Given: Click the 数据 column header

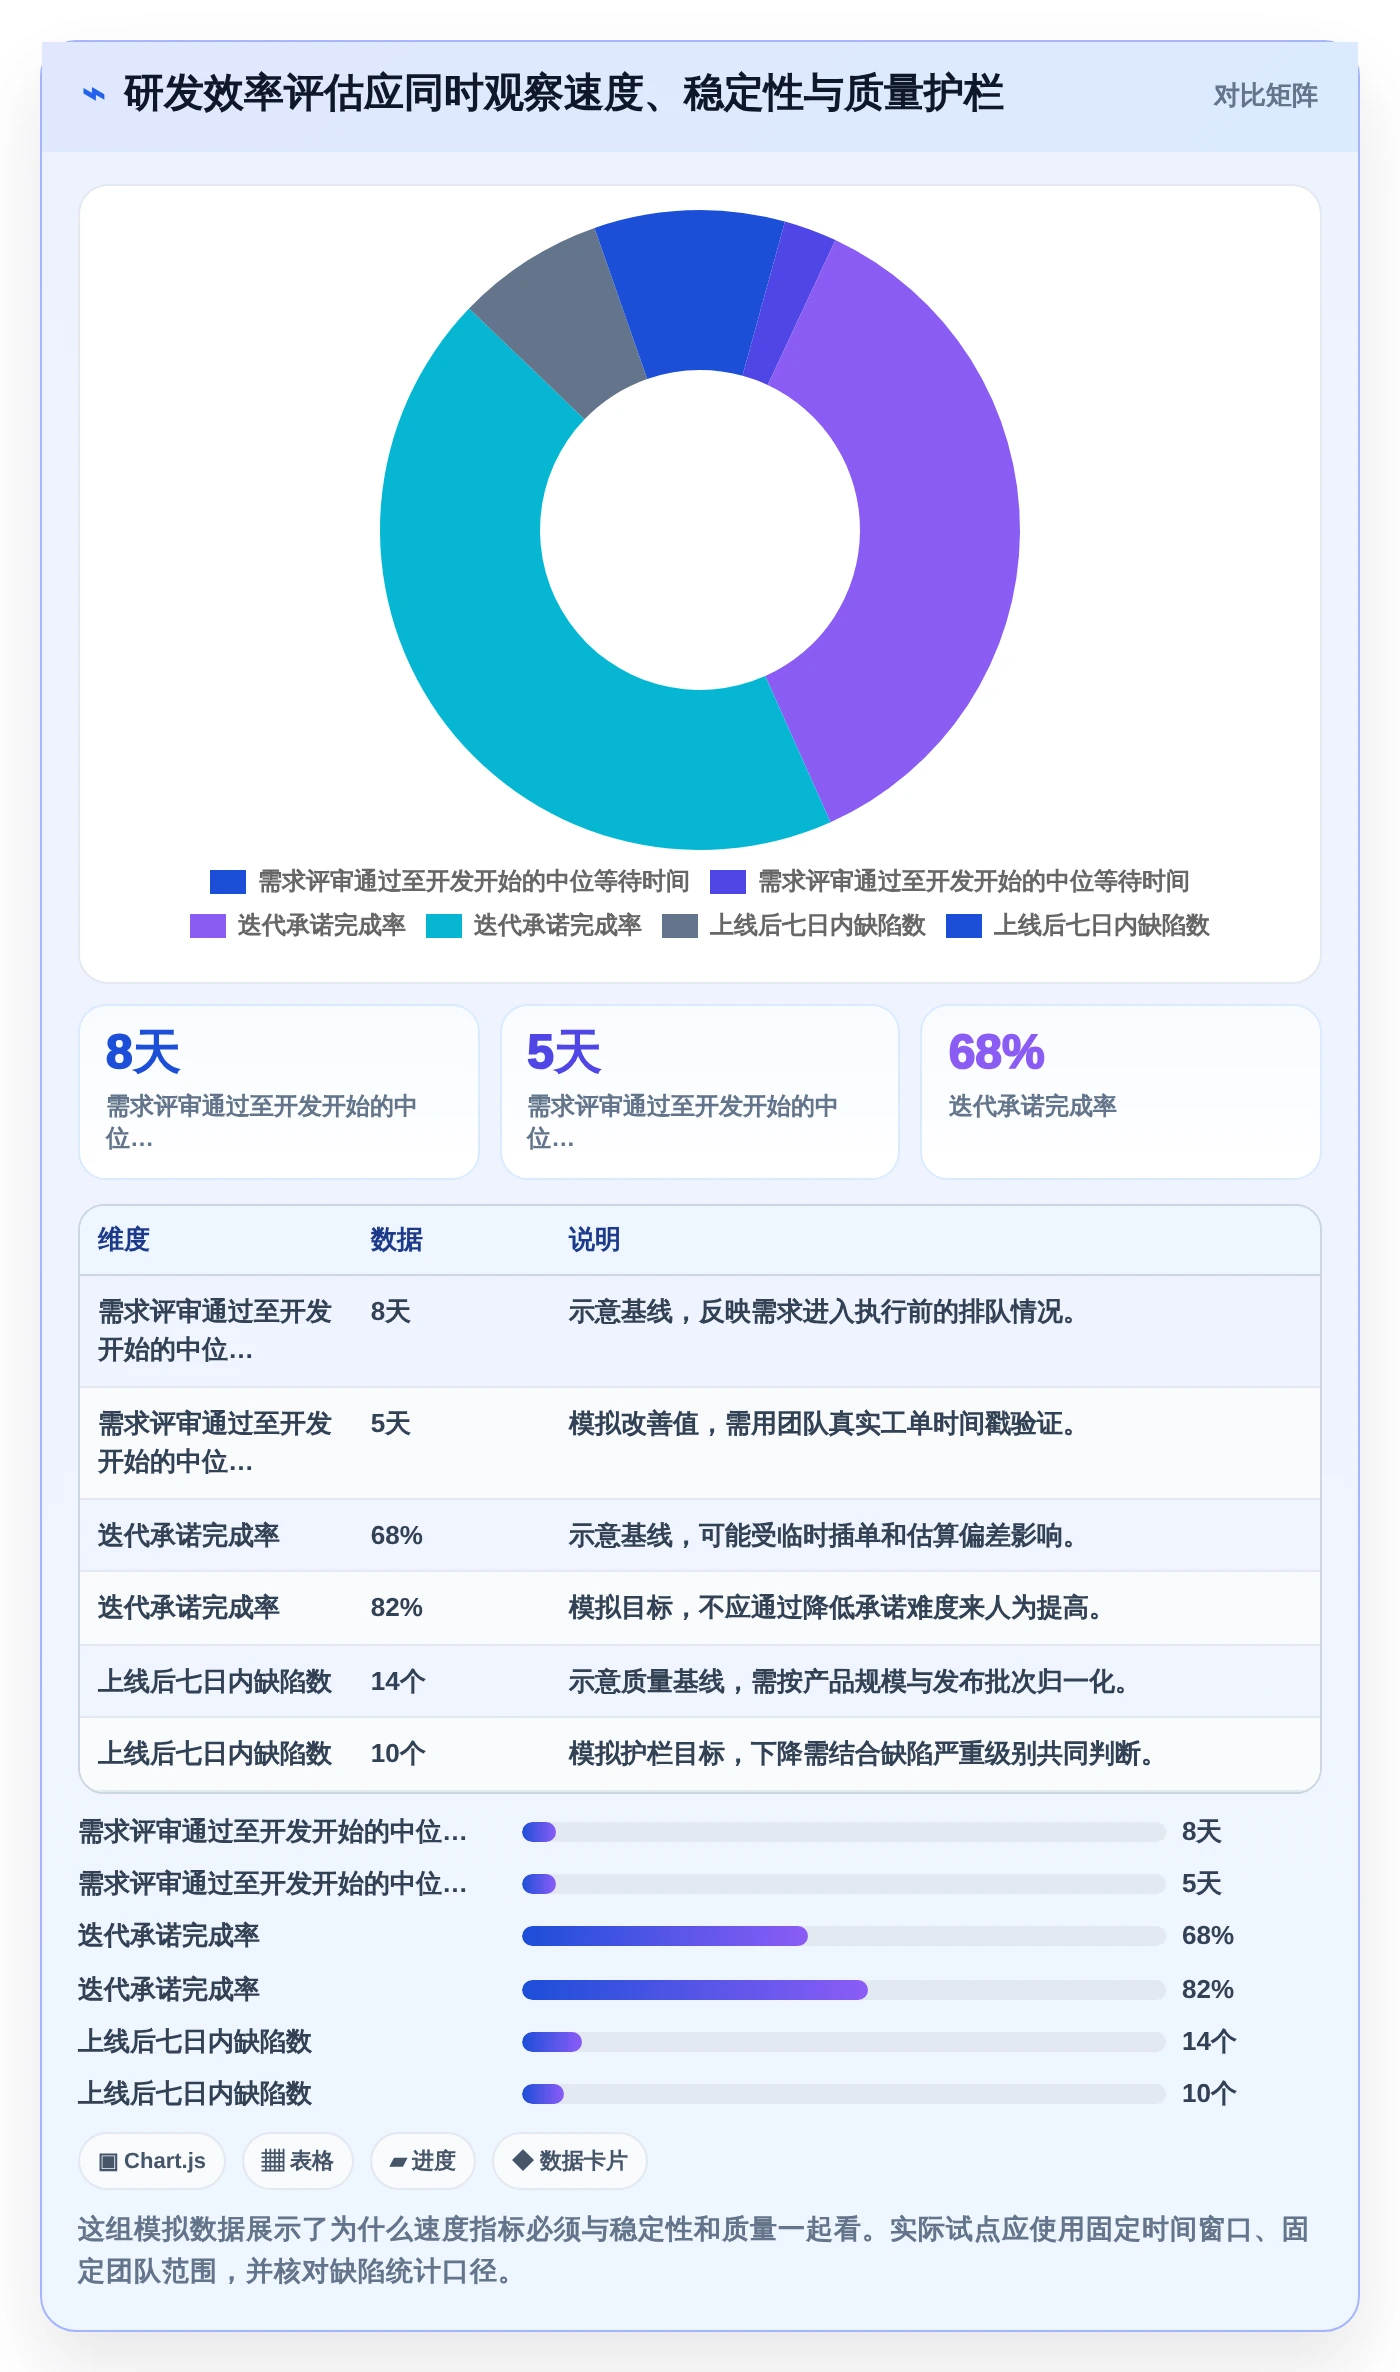Looking at the screenshot, I should pyautogui.click(x=397, y=1240).
